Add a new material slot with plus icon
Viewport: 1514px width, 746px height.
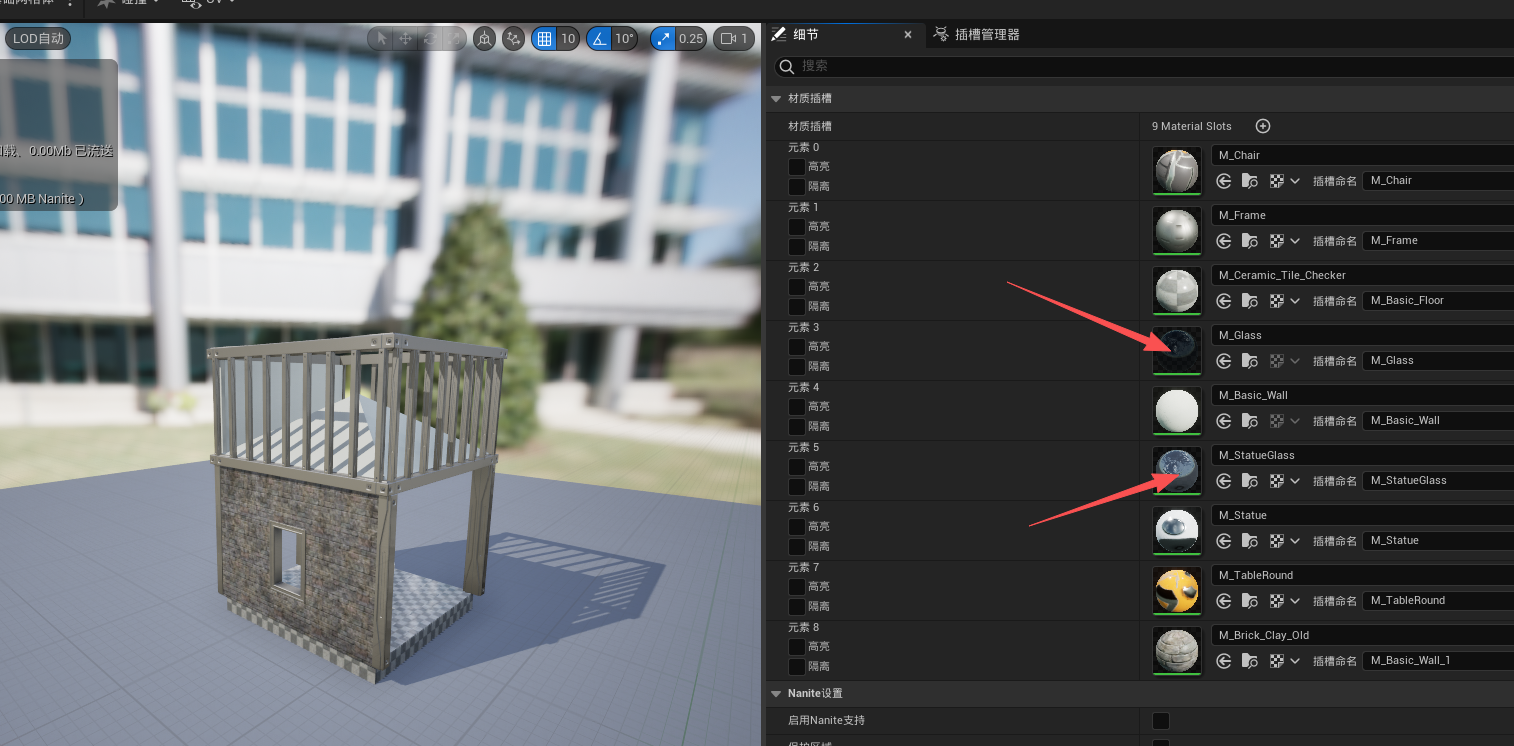pyautogui.click(x=1263, y=126)
